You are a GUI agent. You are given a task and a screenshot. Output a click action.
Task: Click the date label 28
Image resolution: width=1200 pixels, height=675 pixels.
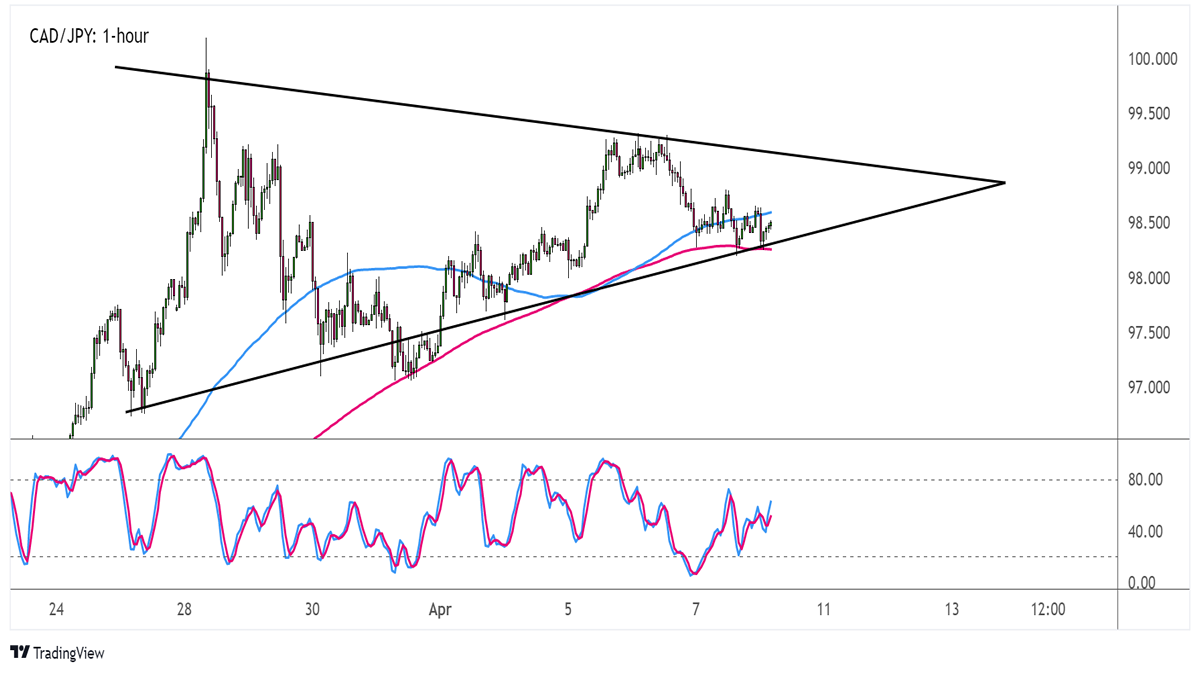pyautogui.click(x=184, y=609)
